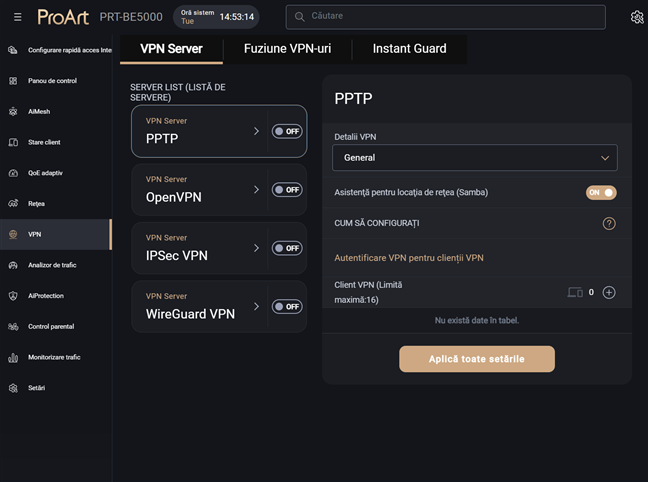648x482 pixels.
Task: Disable the Samba network location toggle
Action: coord(601,193)
